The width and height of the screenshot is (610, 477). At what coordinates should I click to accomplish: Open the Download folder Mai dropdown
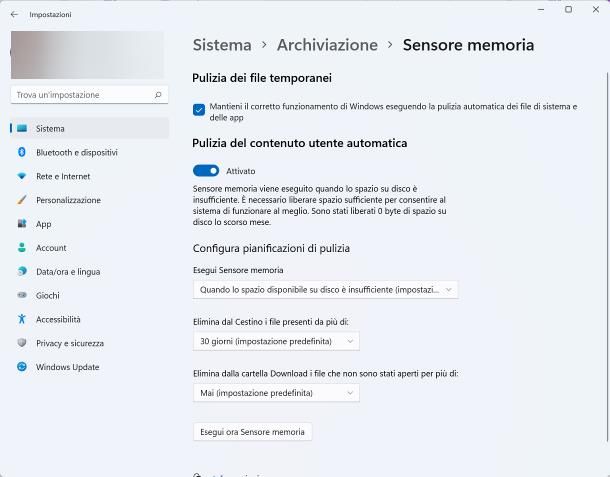[276, 393]
